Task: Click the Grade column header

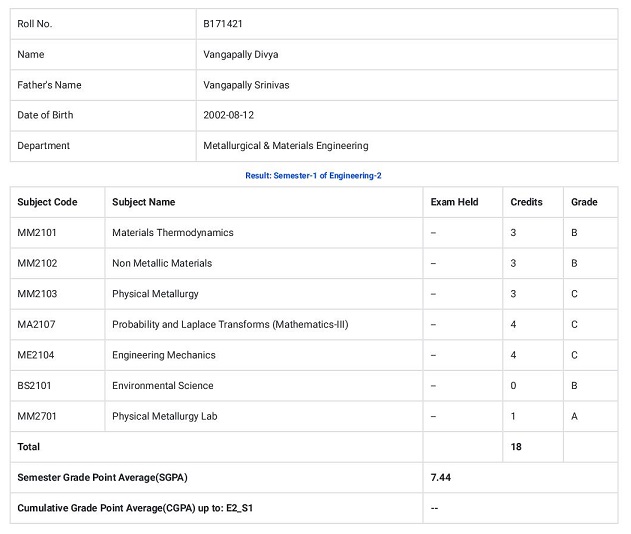Action: 584,202
